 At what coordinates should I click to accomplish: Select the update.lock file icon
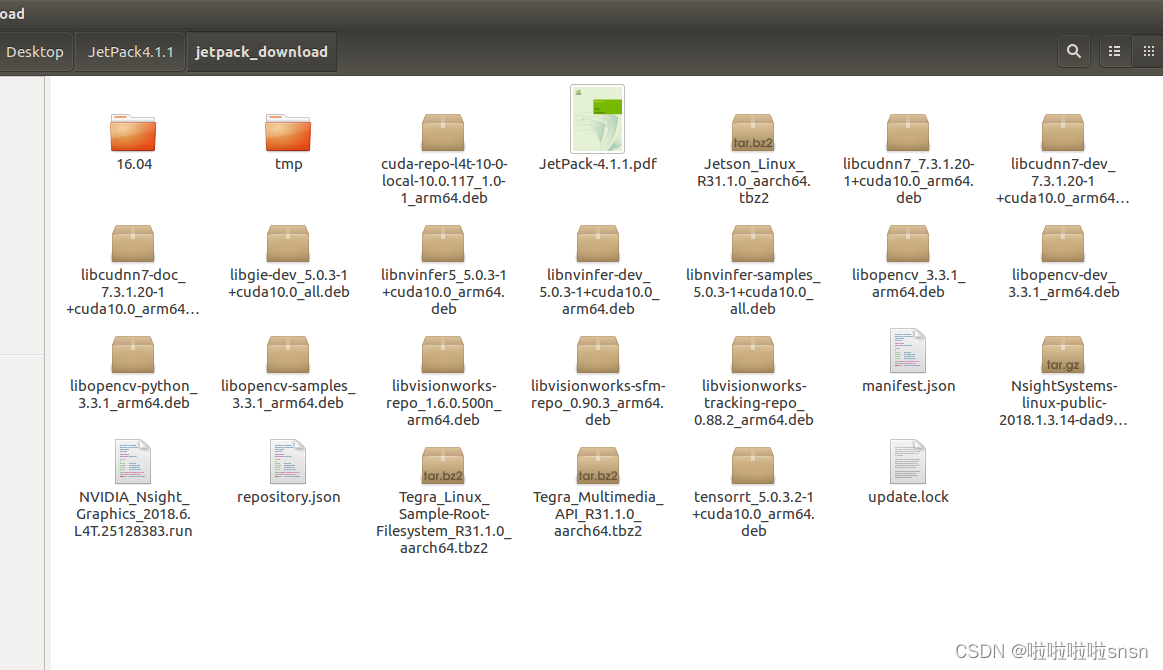908,462
